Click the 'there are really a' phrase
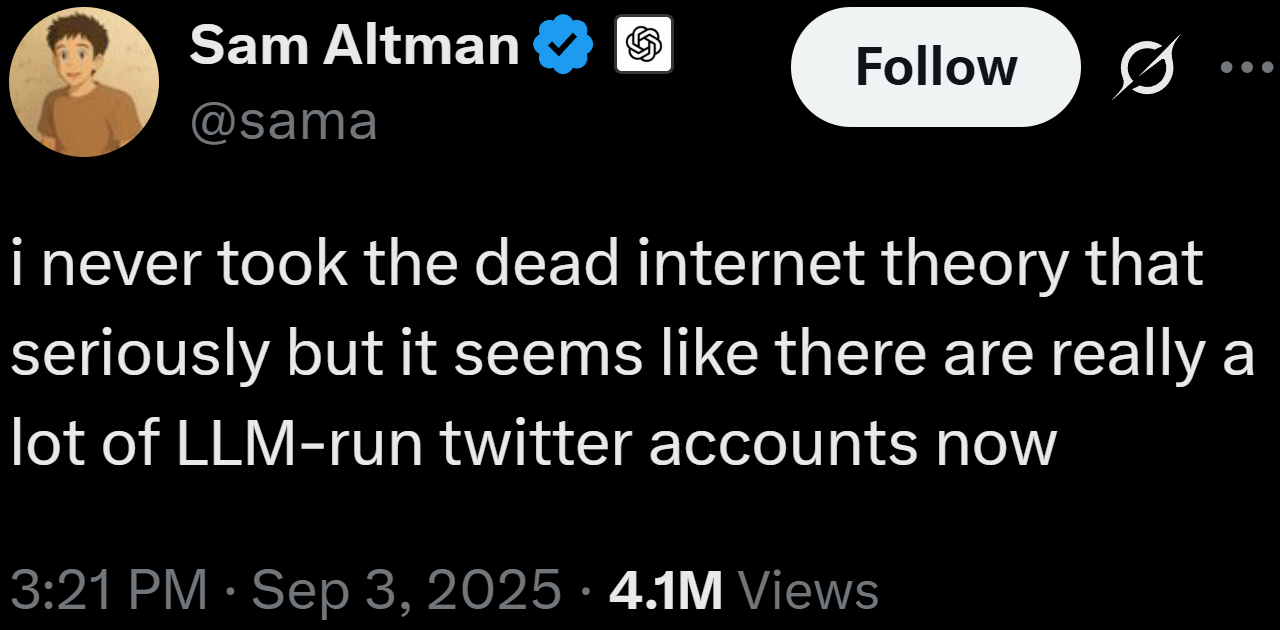Image resolution: width=1280 pixels, height=630 pixels. pos(1009,353)
